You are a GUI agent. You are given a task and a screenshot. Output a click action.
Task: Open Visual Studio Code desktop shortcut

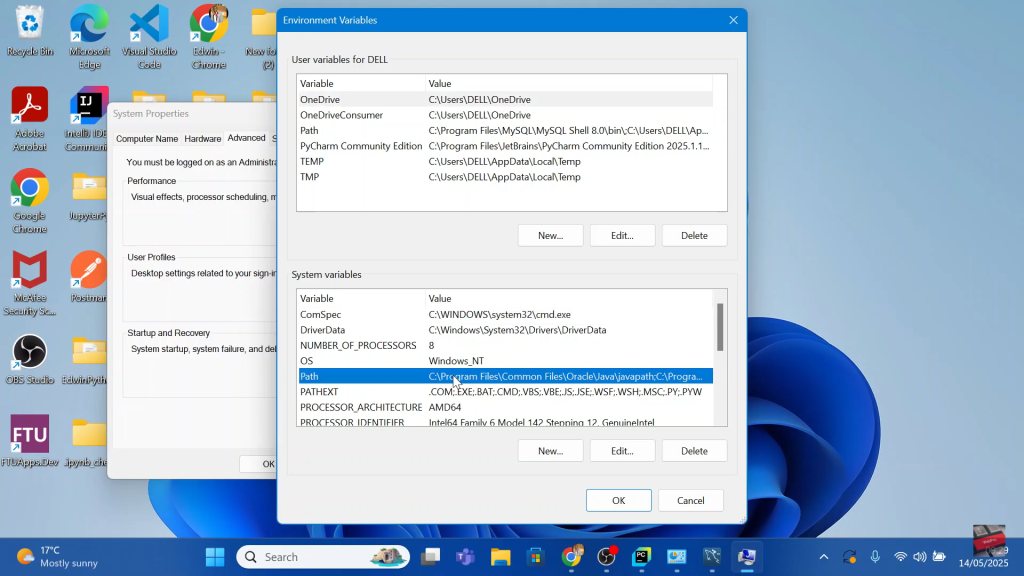tap(149, 36)
